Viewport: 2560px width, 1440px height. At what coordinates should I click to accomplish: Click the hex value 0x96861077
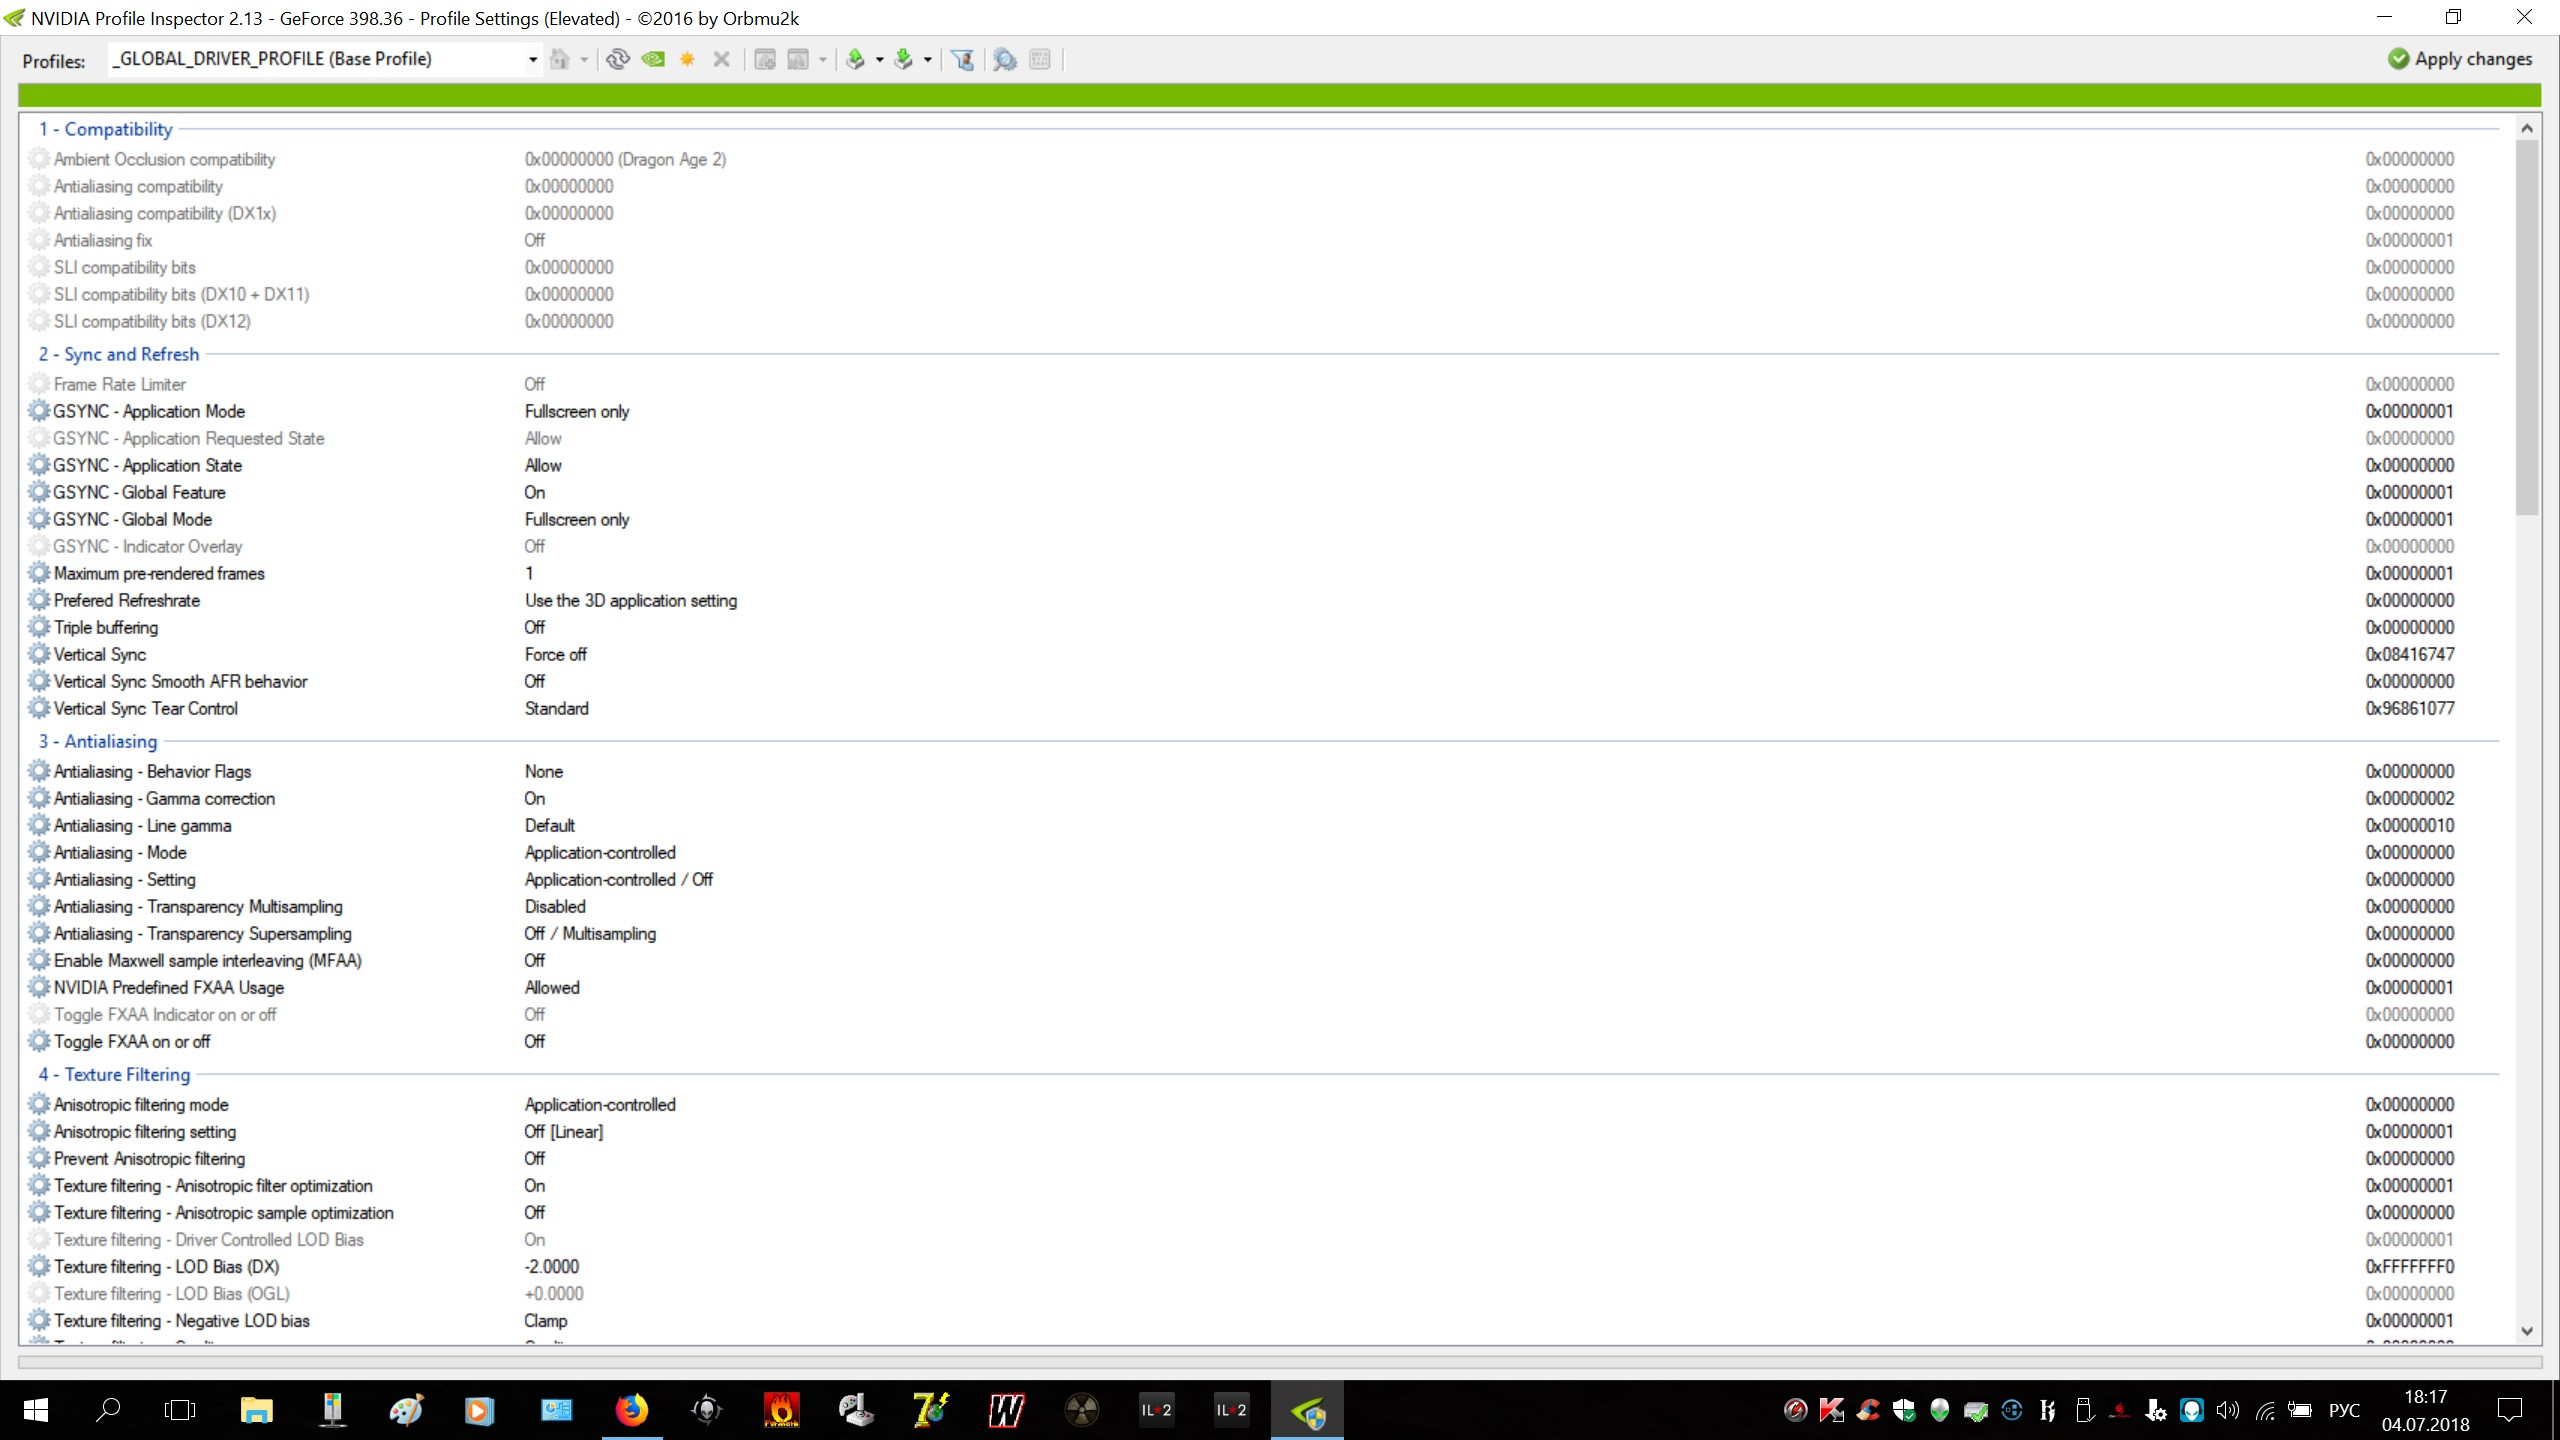2410,708
